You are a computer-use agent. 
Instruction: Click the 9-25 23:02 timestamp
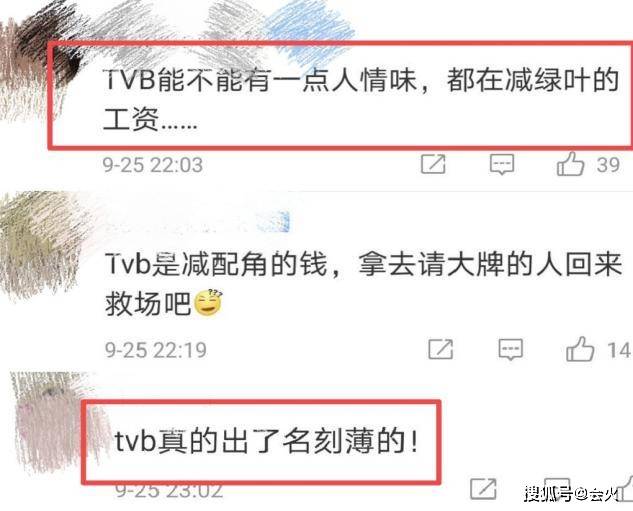170,491
